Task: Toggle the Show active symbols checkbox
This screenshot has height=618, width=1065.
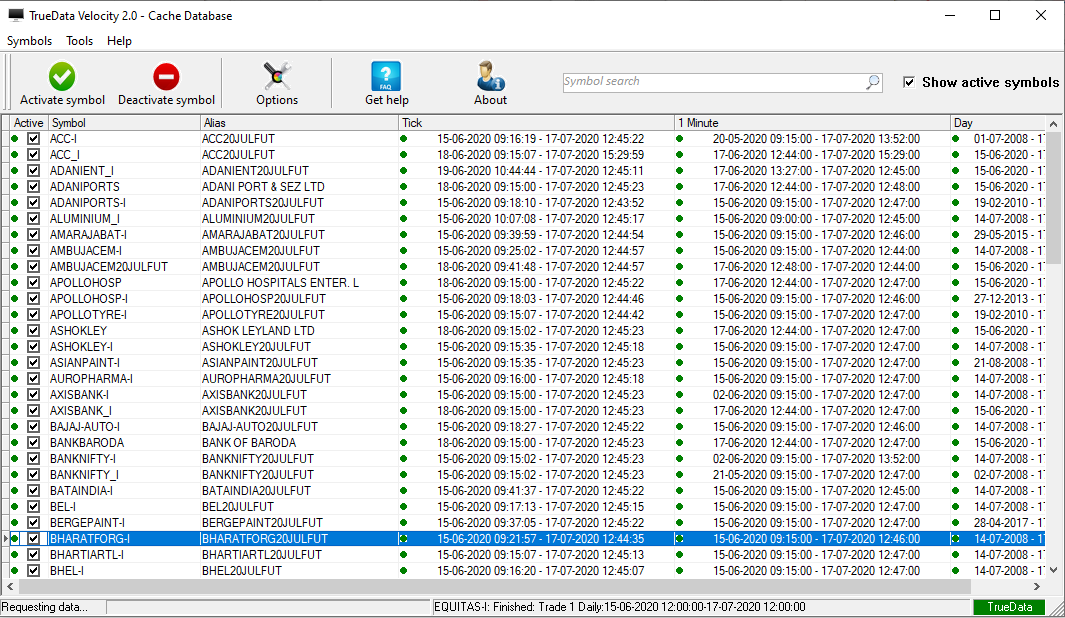Action: (909, 82)
